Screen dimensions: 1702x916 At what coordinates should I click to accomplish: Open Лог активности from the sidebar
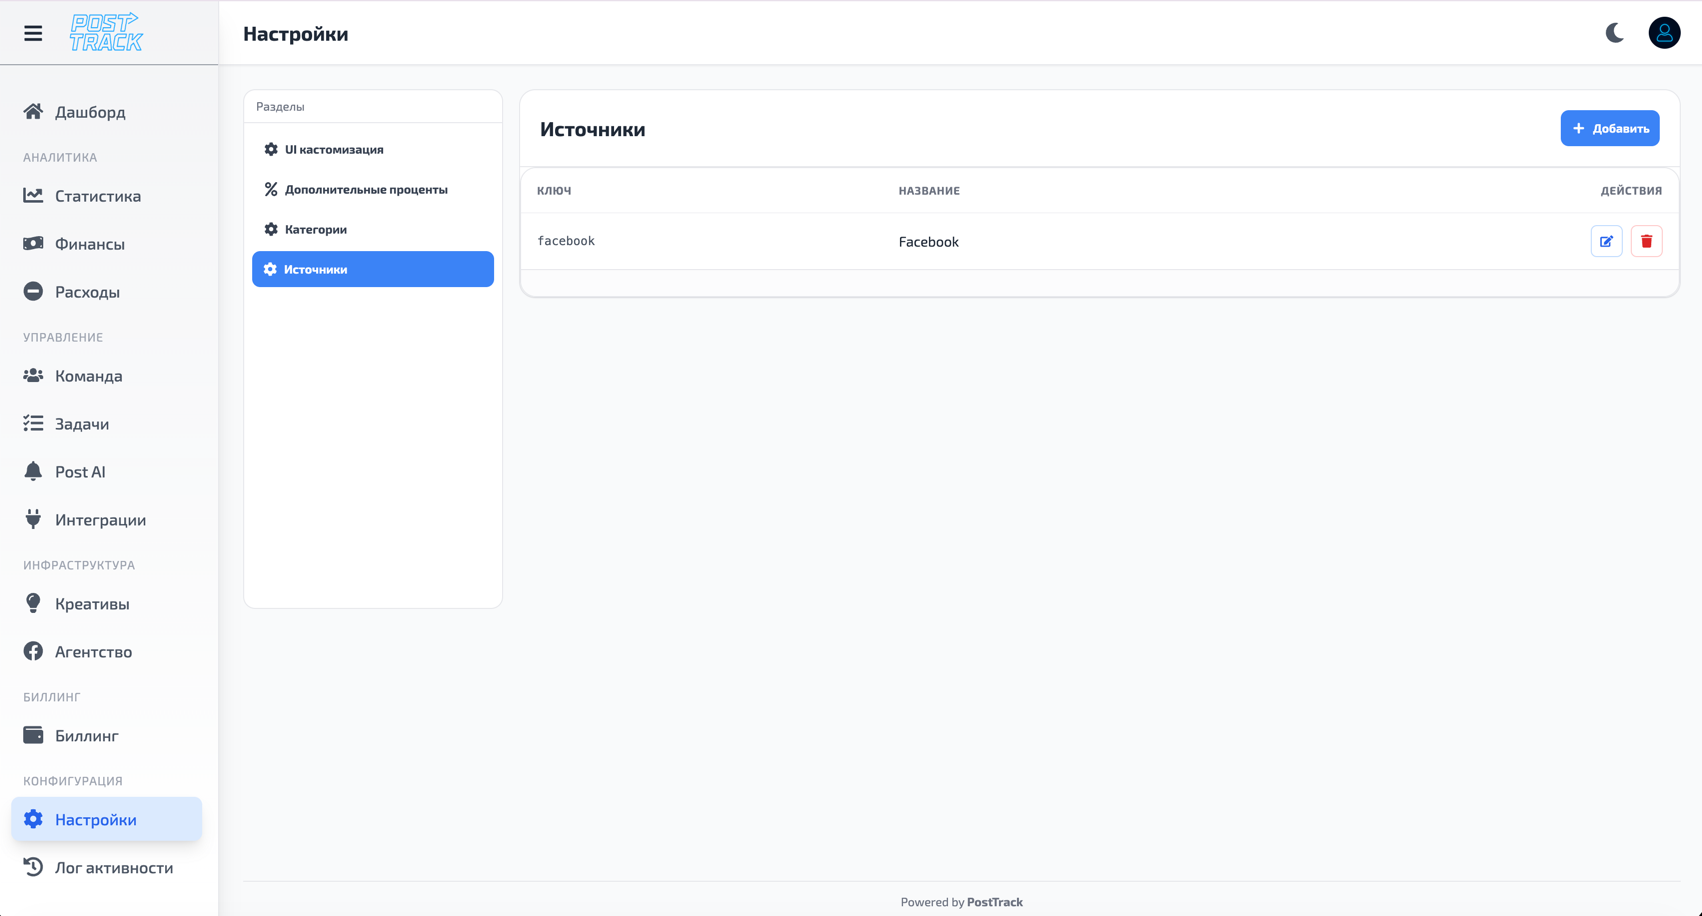(x=113, y=868)
